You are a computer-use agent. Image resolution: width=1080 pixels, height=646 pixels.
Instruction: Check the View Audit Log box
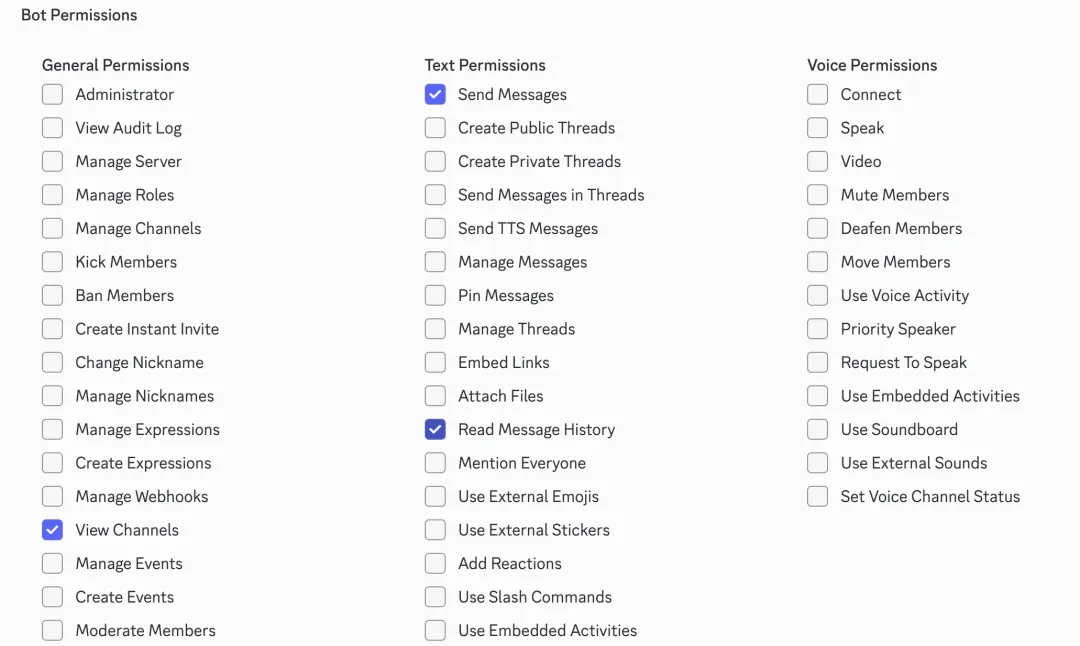(x=52, y=127)
